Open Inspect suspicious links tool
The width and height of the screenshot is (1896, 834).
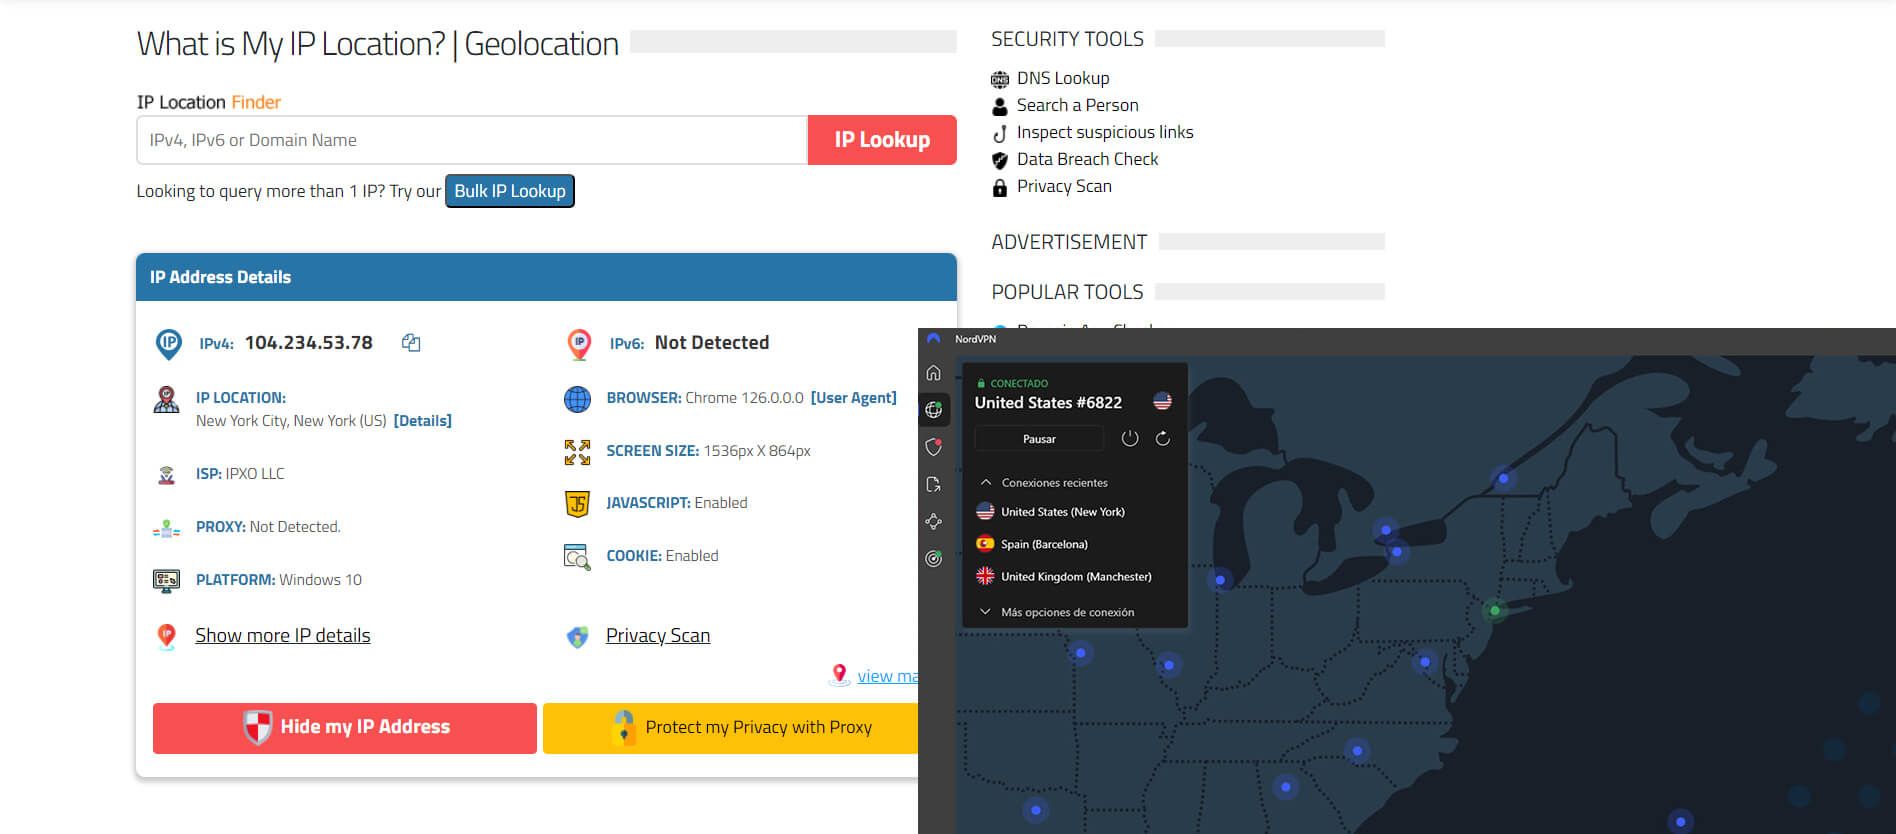[x=1105, y=132]
